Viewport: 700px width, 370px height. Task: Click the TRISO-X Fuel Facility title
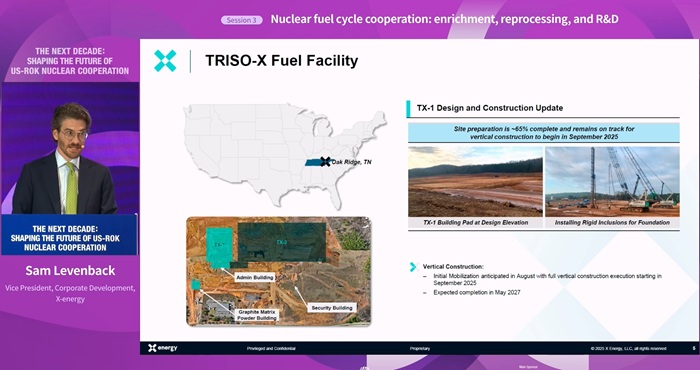(281, 61)
